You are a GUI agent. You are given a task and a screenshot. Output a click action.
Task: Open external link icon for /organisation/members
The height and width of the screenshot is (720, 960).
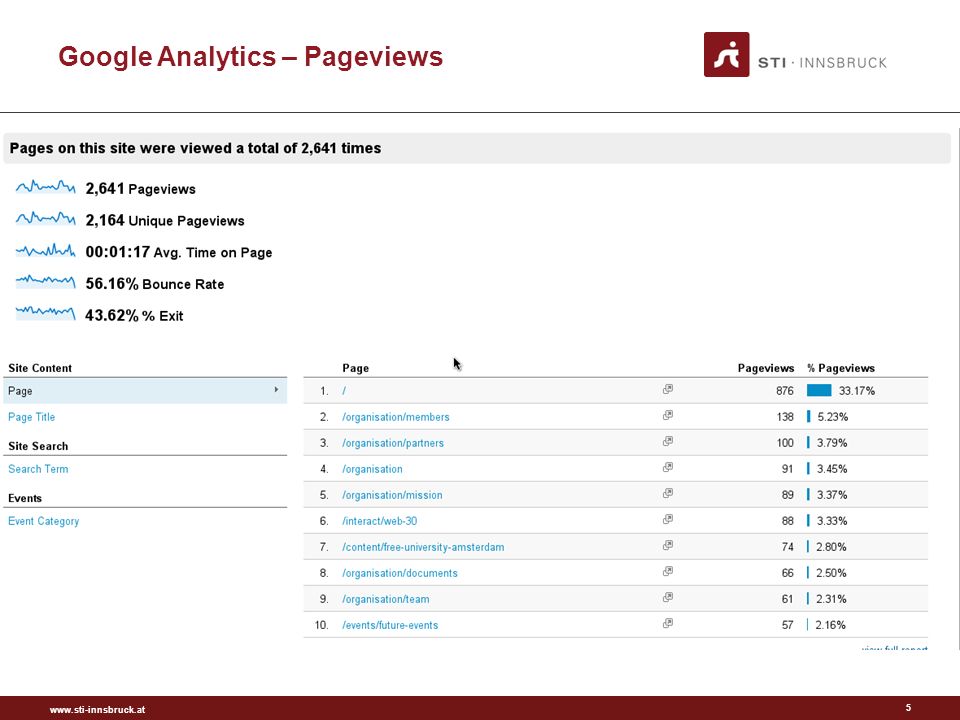pos(668,415)
